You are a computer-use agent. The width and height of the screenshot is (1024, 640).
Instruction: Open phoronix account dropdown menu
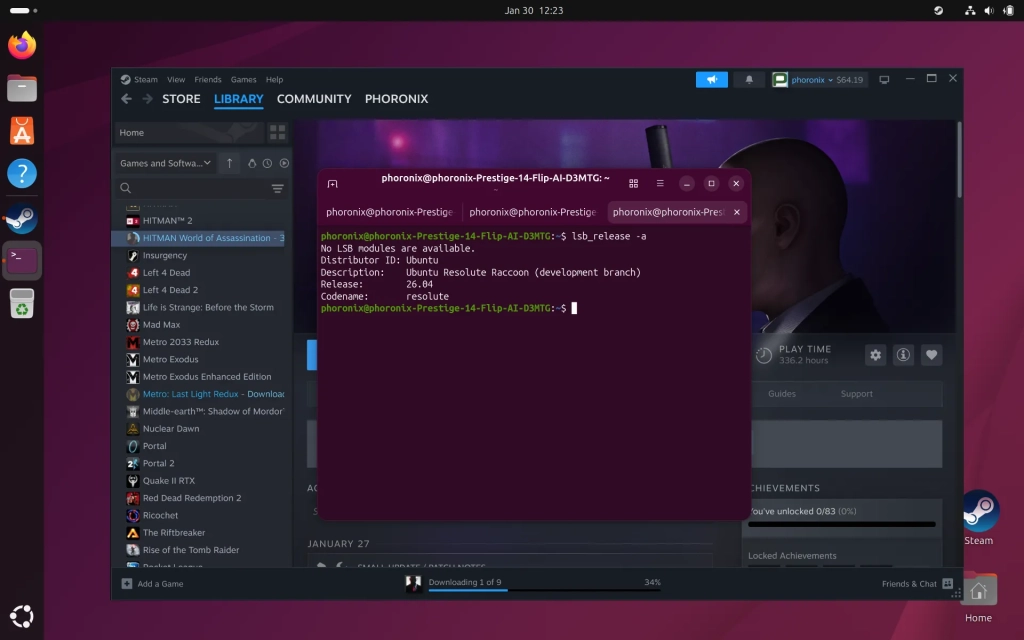(x=819, y=80)
